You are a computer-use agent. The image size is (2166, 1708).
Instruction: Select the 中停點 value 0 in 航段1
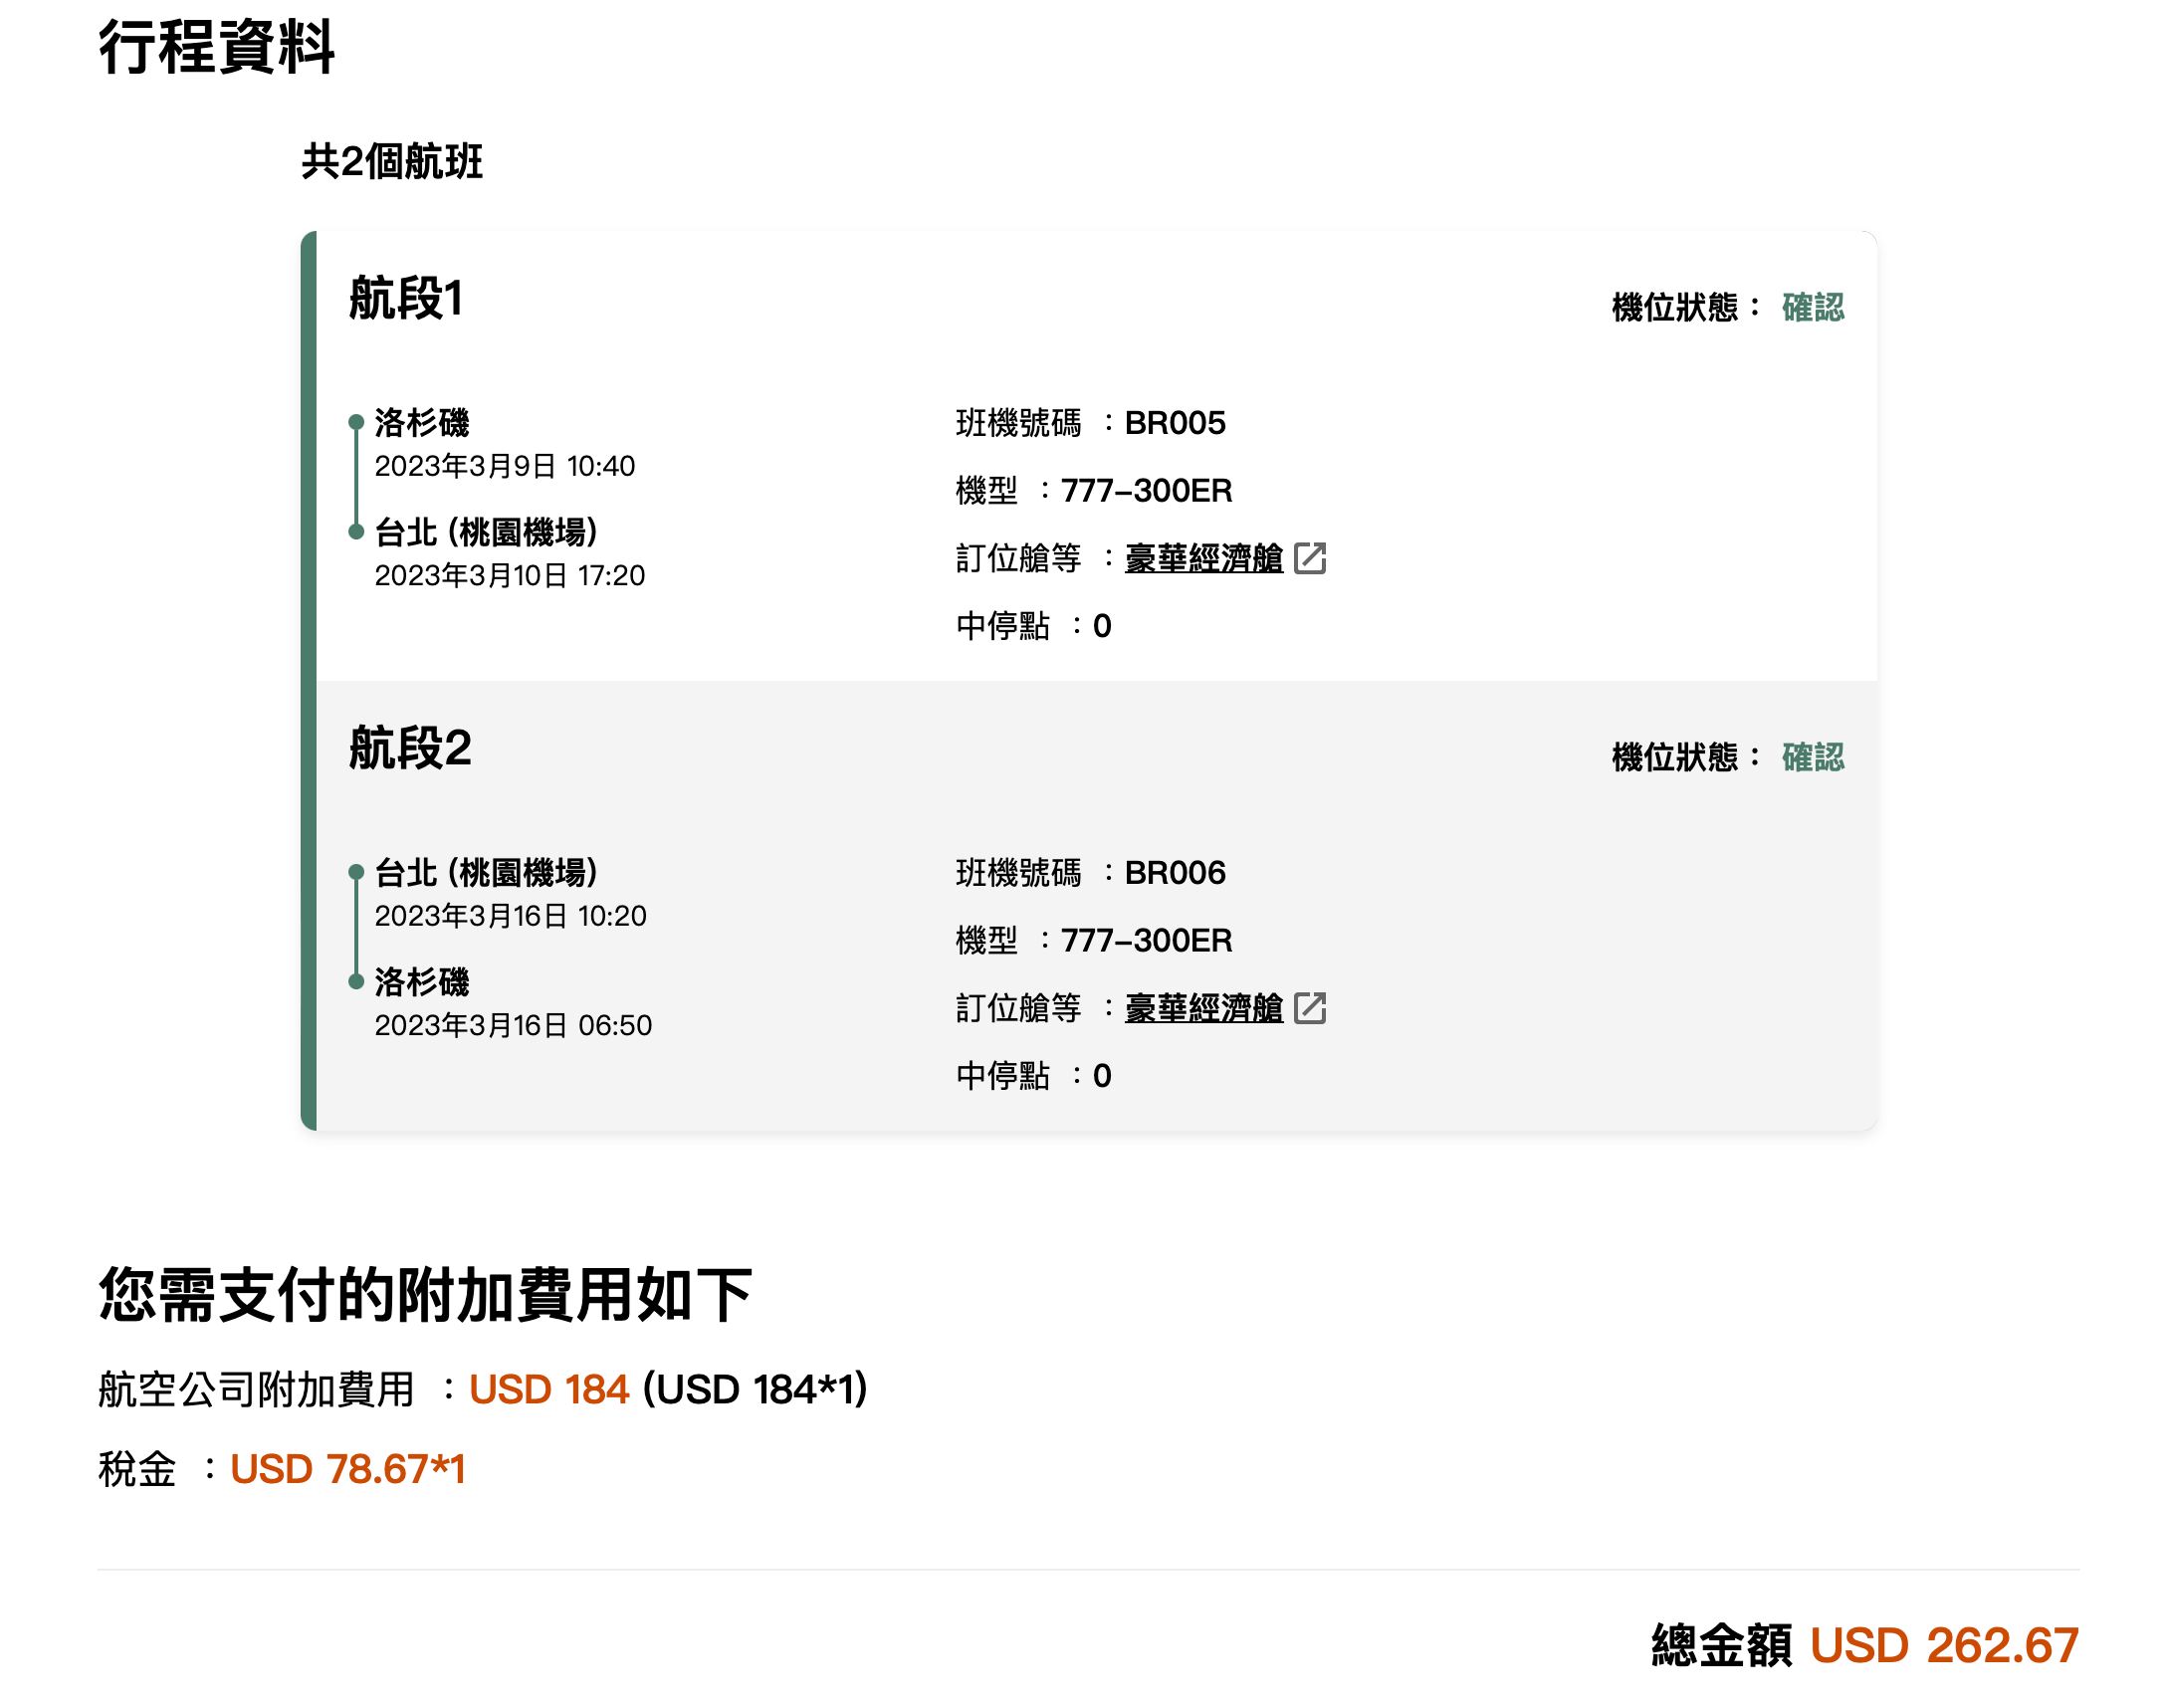click(1103, 625)
